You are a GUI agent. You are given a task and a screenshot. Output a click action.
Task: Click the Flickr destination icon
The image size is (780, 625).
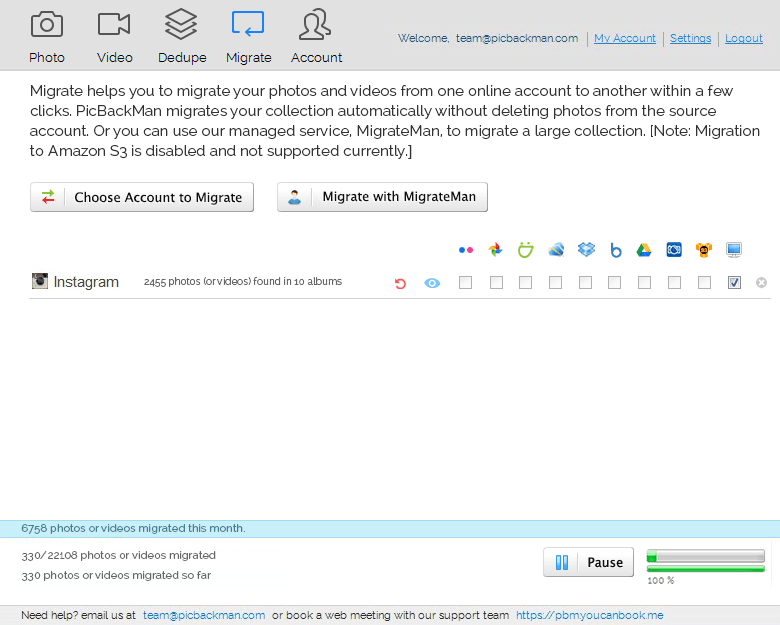466,250
